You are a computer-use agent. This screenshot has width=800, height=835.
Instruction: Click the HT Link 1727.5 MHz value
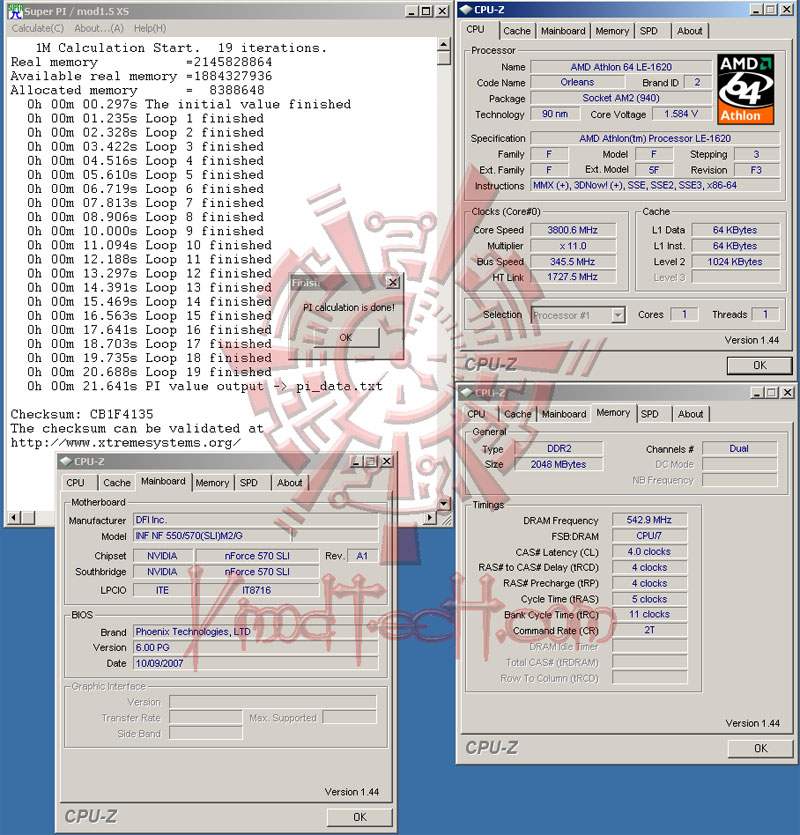tap(573, 277)
